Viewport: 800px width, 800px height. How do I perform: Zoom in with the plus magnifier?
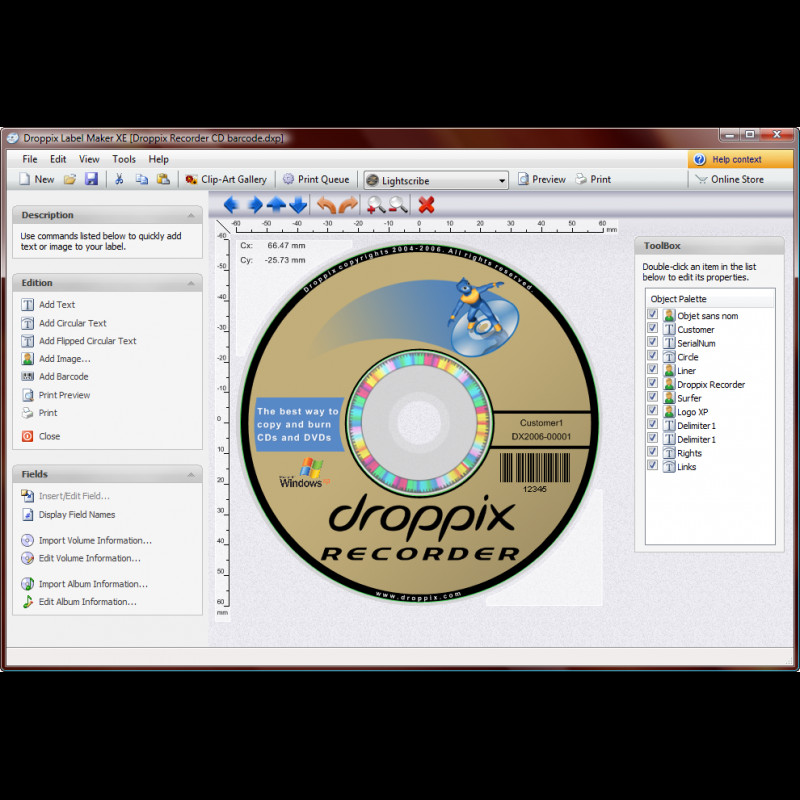pyautogui.click(x=376, y=205)
